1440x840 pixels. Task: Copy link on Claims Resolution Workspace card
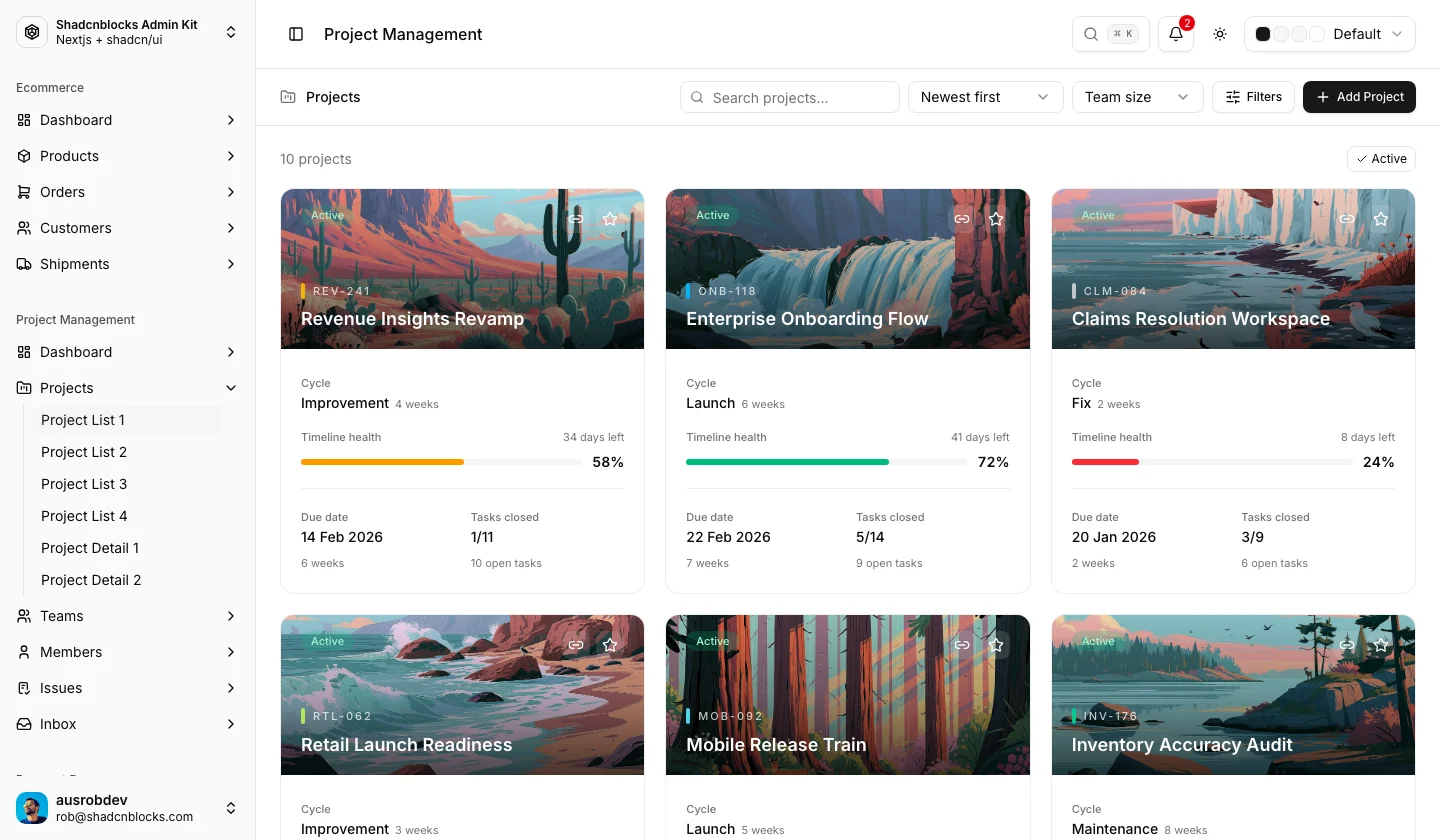pos(1347,219)
